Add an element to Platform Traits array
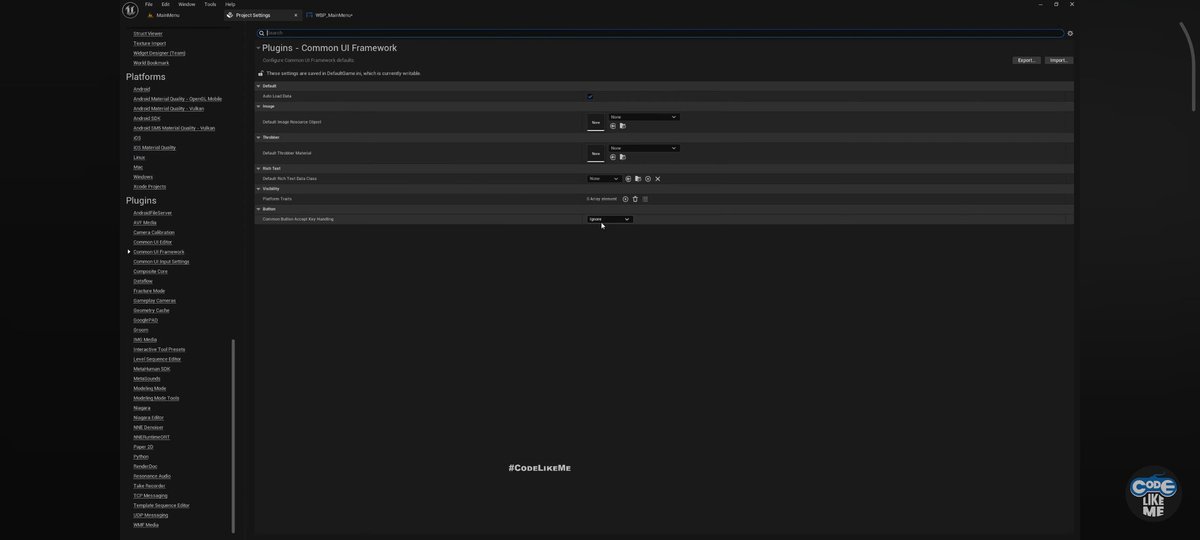 (x=626, y=199)
